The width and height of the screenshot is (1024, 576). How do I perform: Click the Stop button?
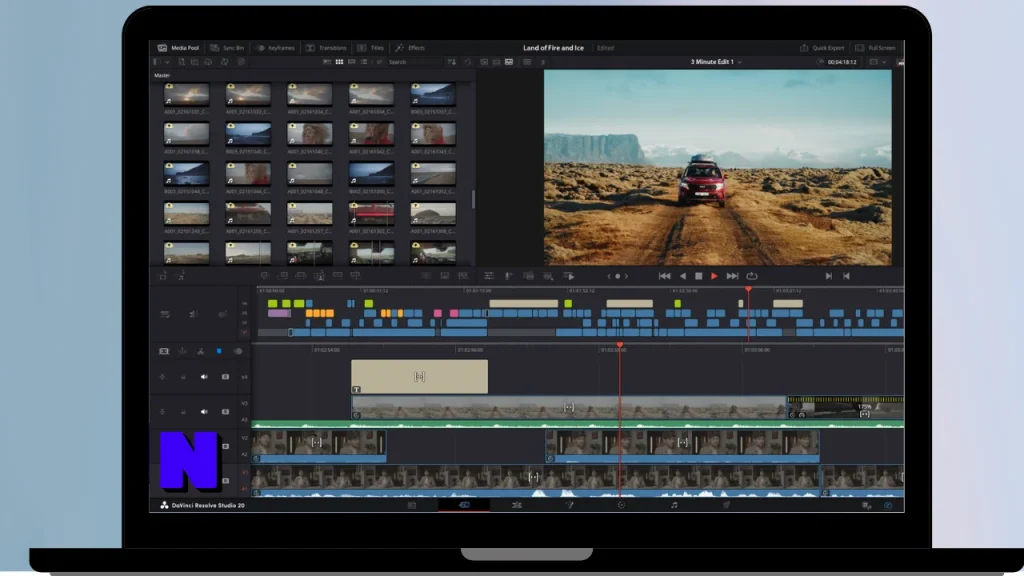coord(699,276)
